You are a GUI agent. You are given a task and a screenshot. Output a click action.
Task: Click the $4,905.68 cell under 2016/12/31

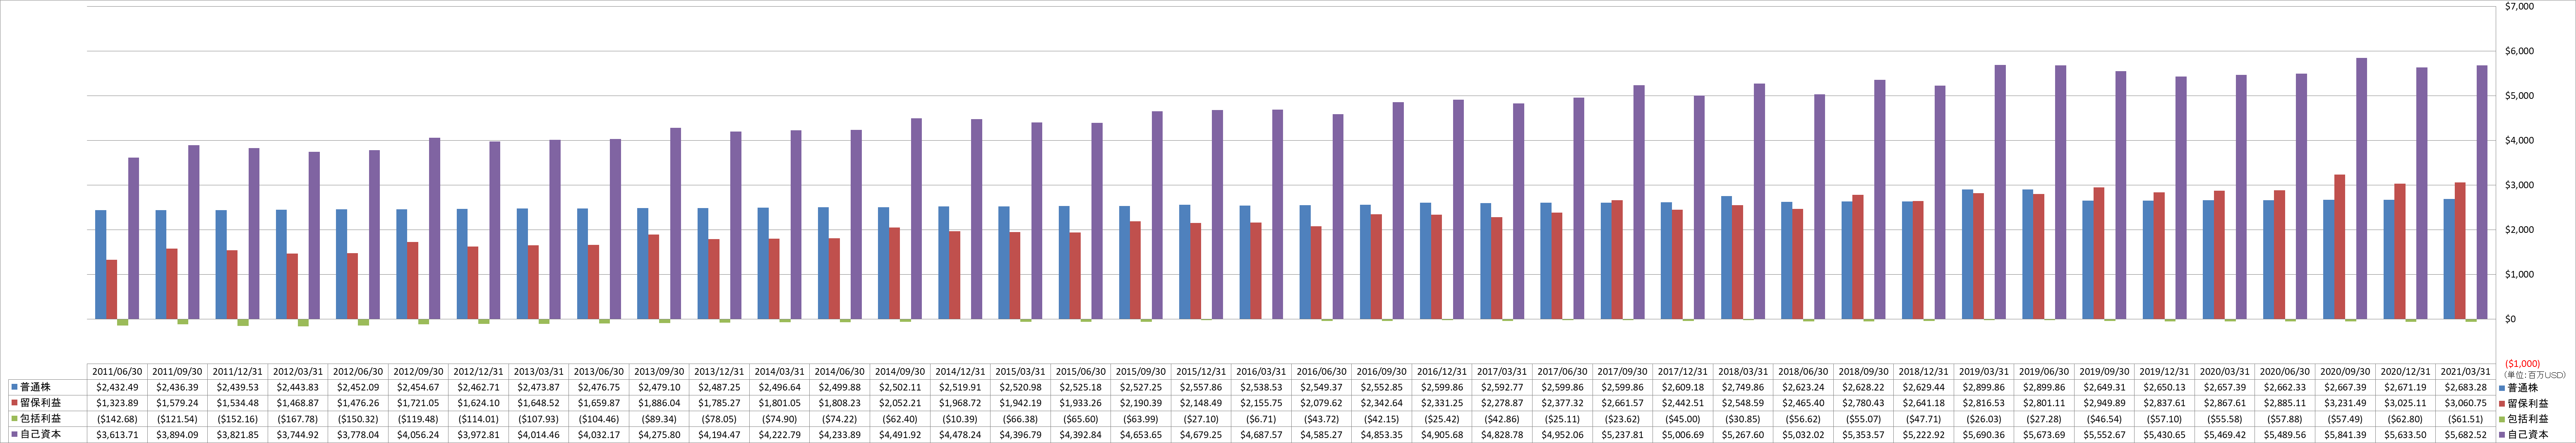pyautogui.click(x=1442, y=435)
